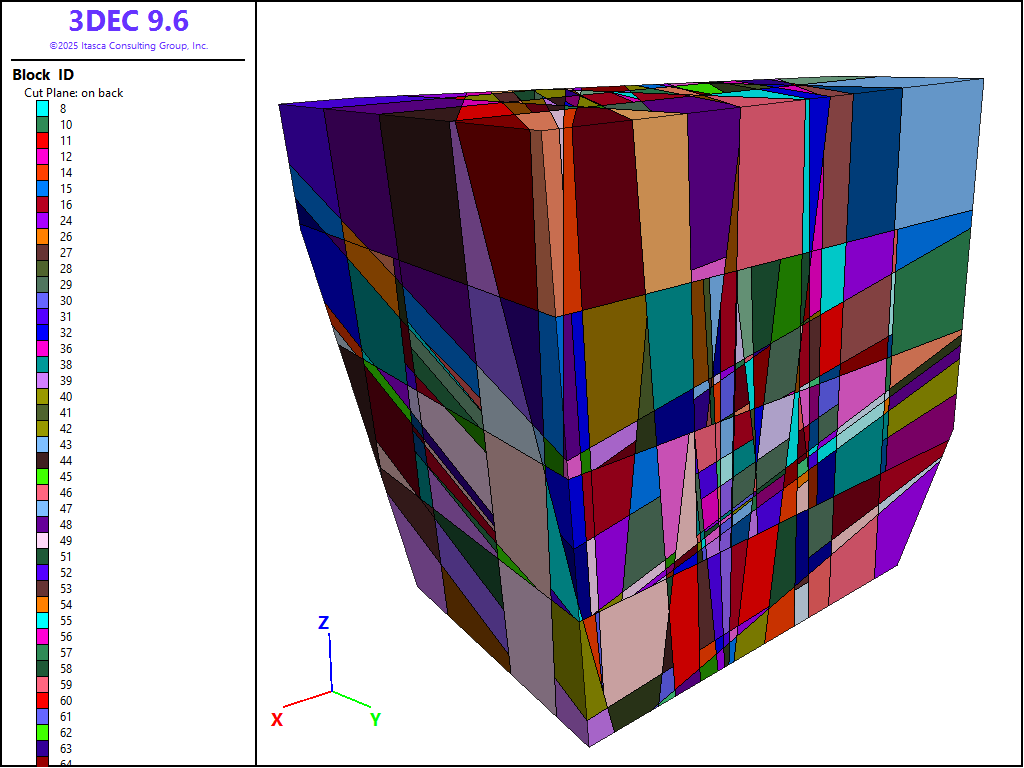The image size is (1024, 768).
Task: Click the 'Block ID' legend heading
Action: pyautogui.click(x=43, y=75)
